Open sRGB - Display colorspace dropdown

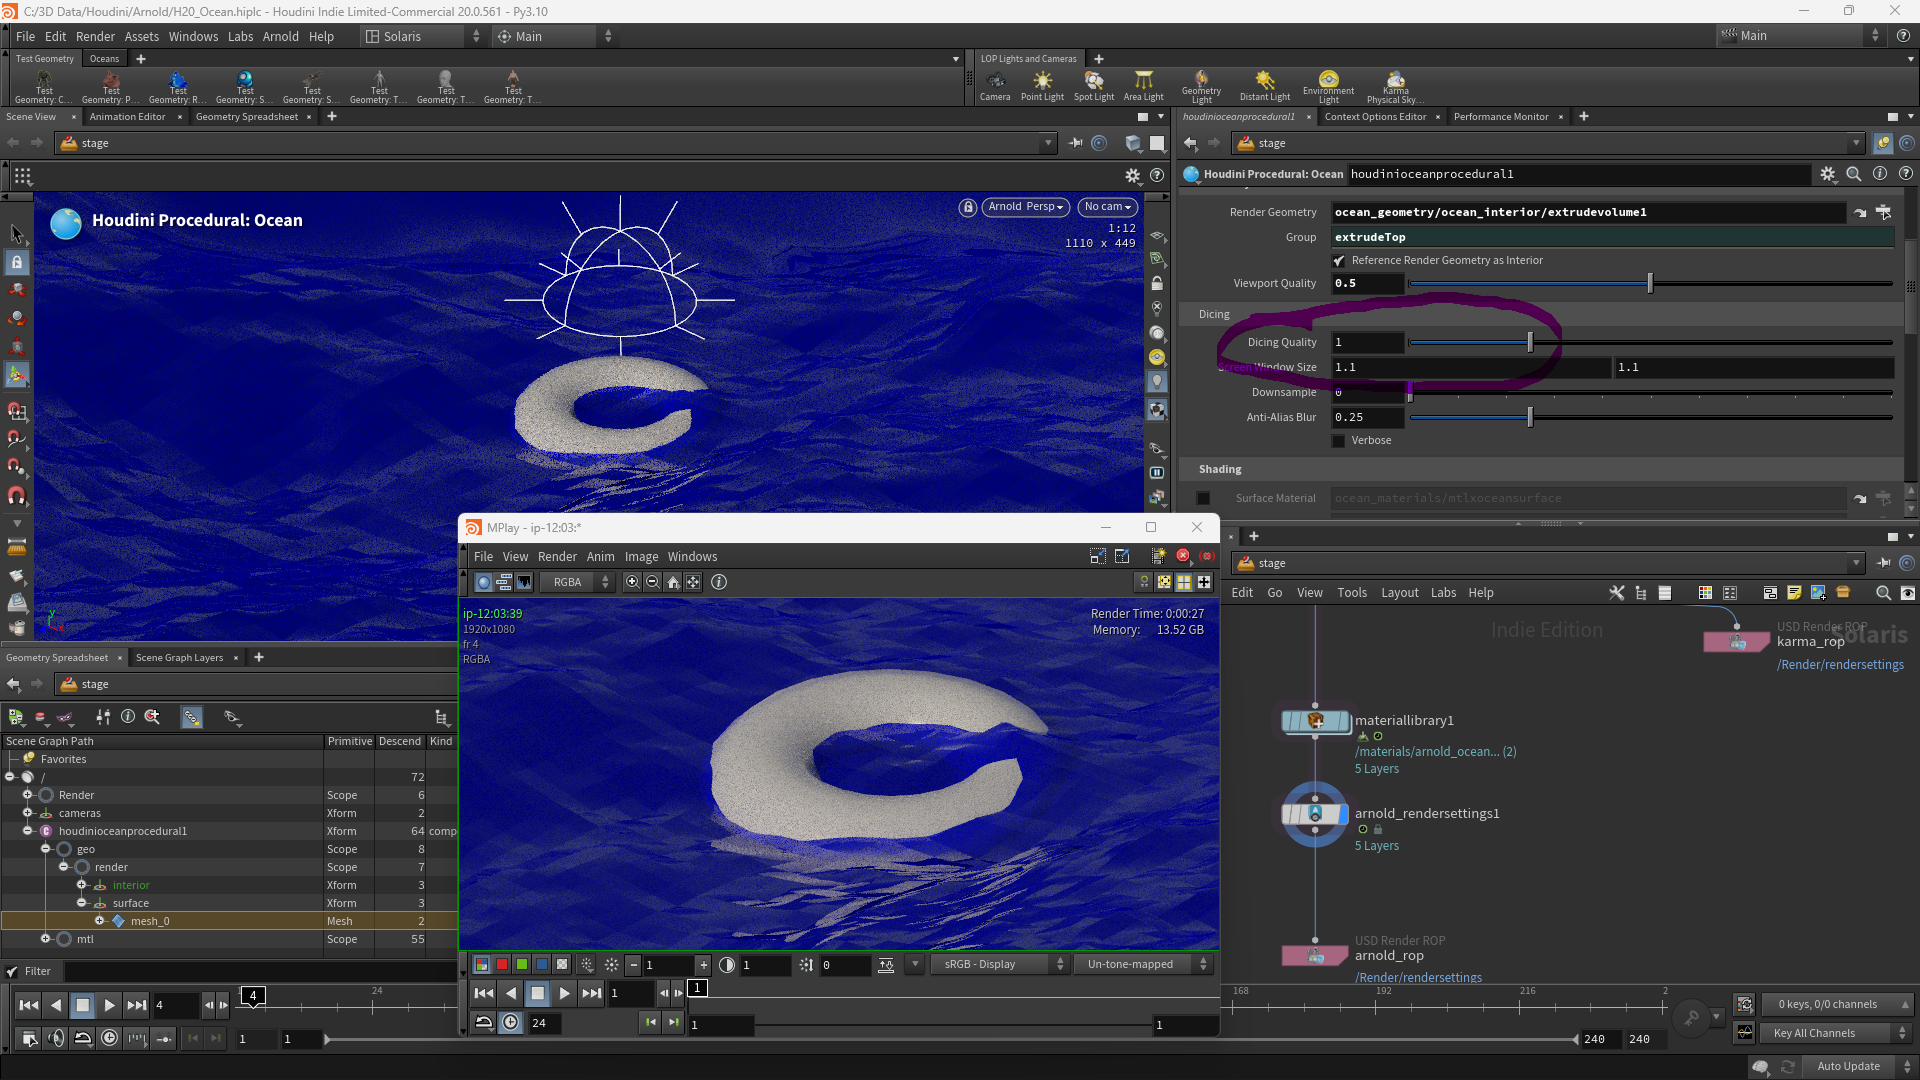point(1000,965)
